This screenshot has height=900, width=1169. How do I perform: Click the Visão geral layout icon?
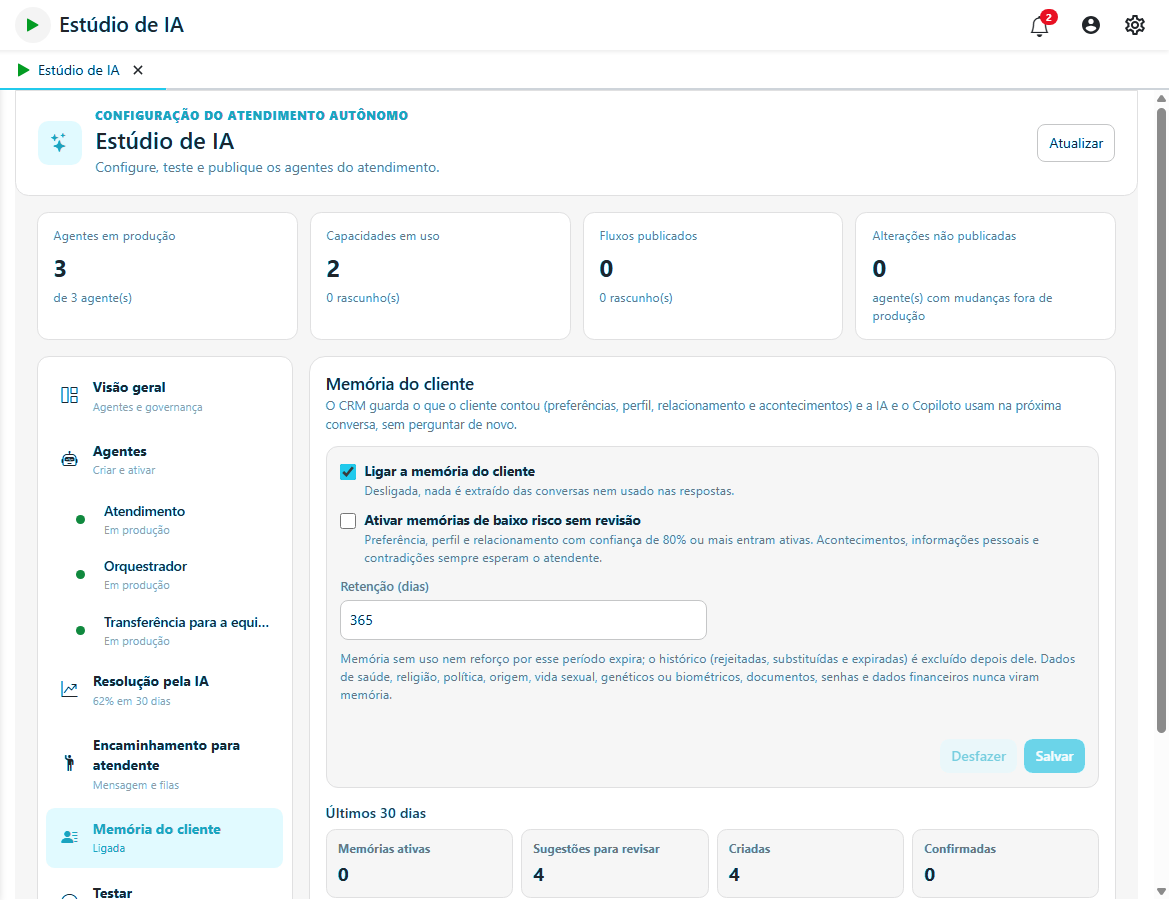coord(69,395)
